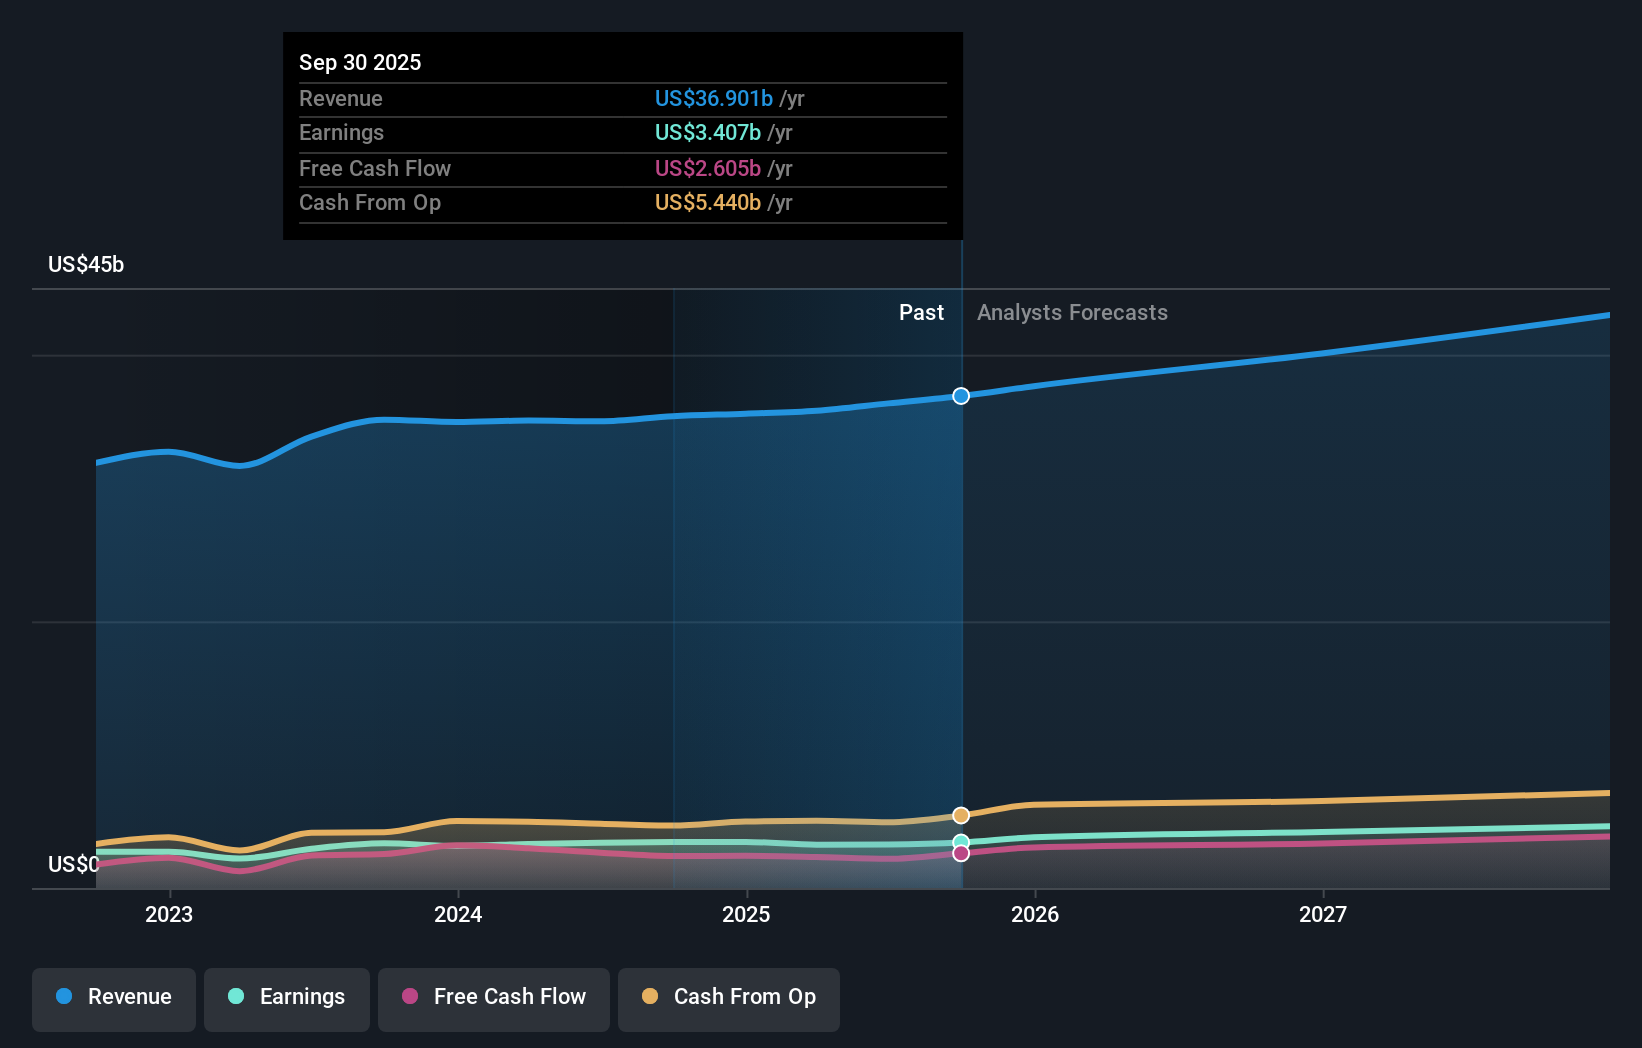Viewport: 1642px width, 1048px height.
Task: Hide the Cash From Op series
Action: (728, 997)
